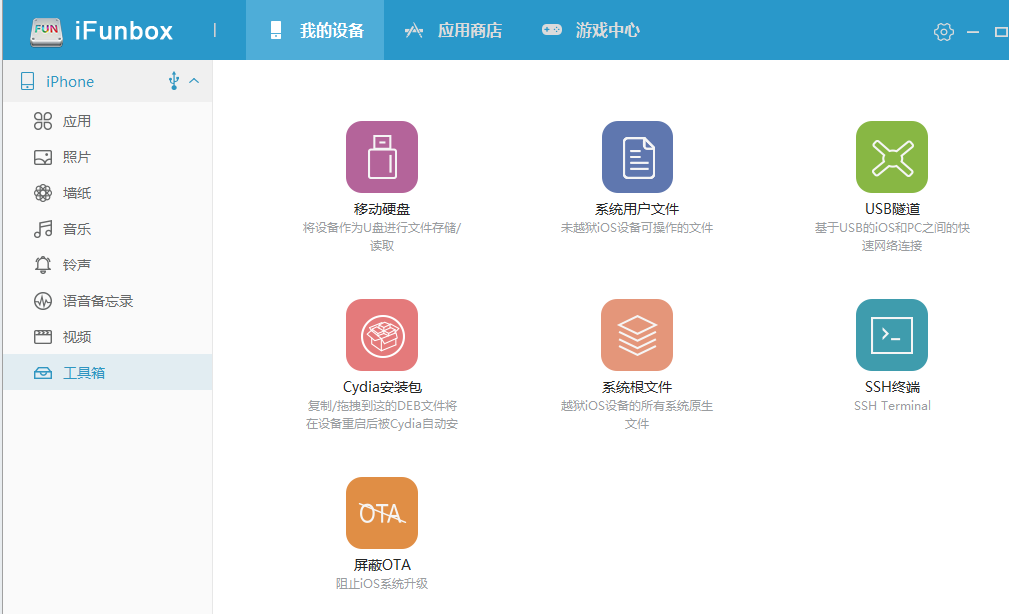Click the 'SSH Terminal' description text
The width and height of the screenshot is (1009, 614).
(892, 405)
